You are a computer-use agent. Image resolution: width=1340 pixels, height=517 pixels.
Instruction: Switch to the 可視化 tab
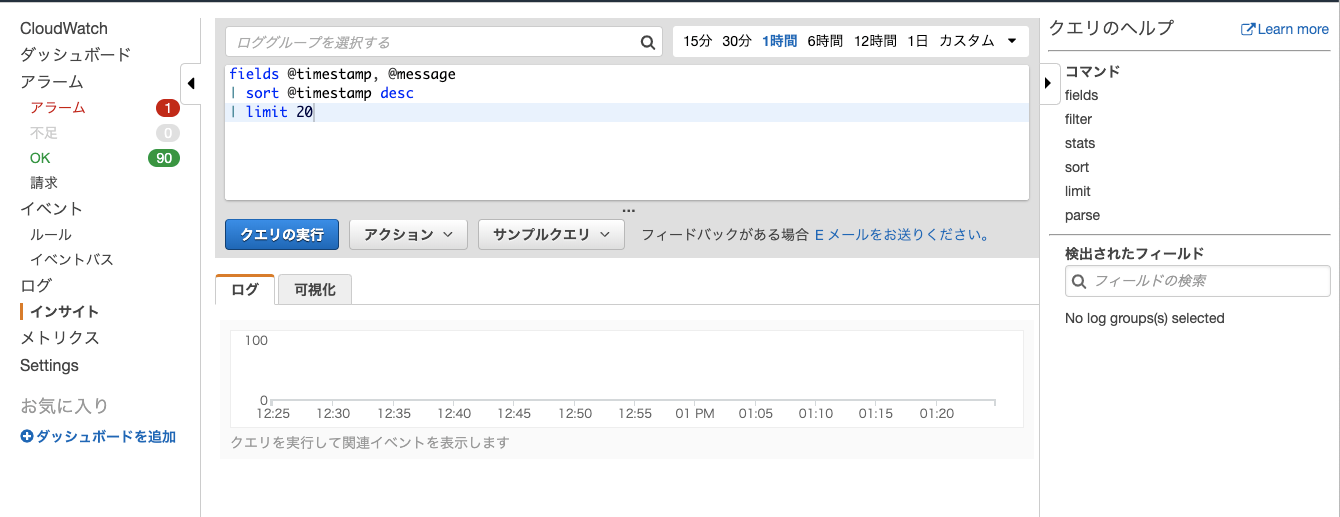point(315,290)
